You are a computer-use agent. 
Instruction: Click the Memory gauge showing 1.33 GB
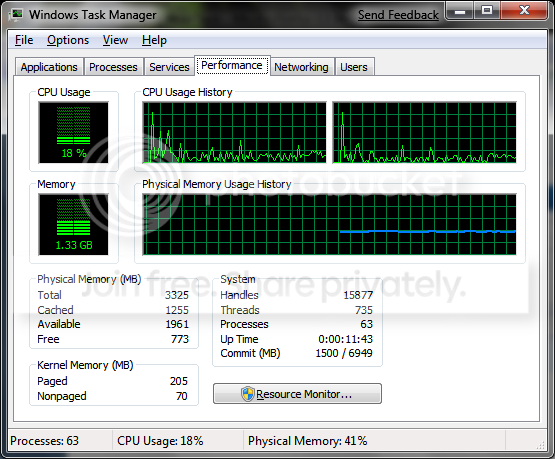(74, 224)
